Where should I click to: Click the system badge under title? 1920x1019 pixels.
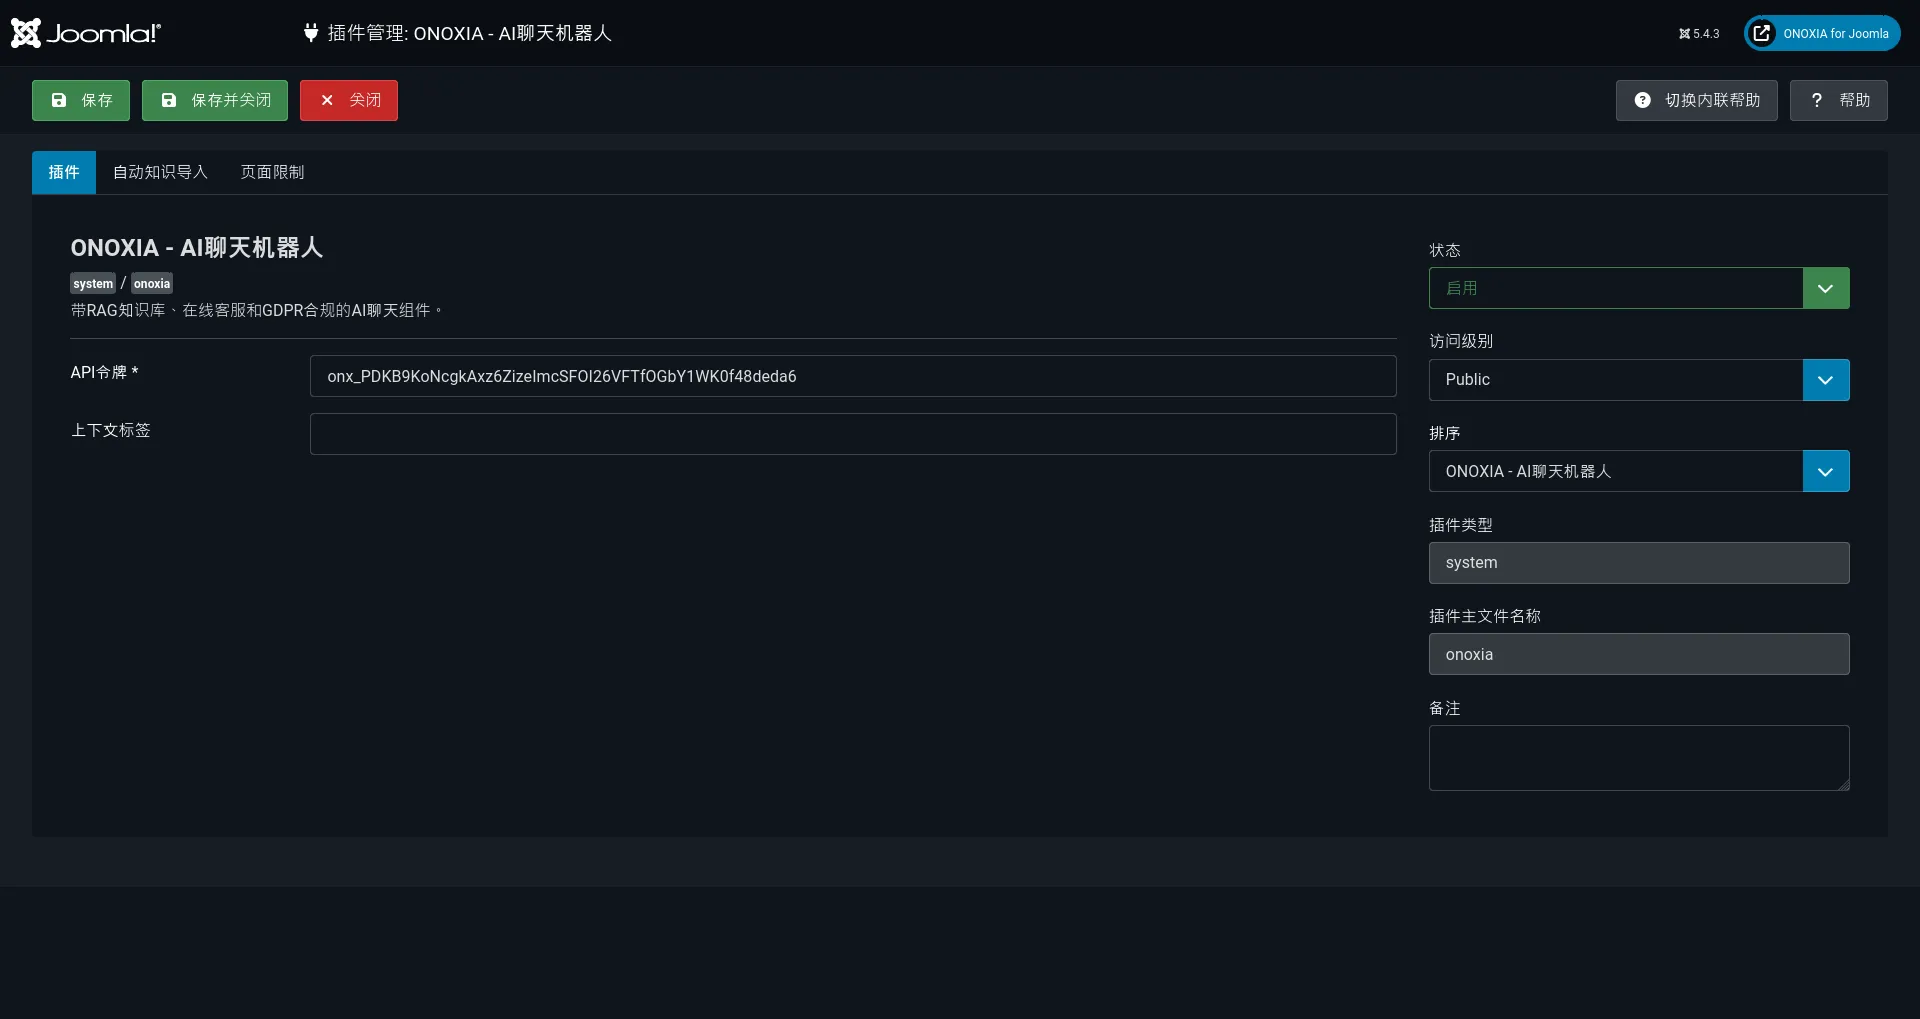93,284
